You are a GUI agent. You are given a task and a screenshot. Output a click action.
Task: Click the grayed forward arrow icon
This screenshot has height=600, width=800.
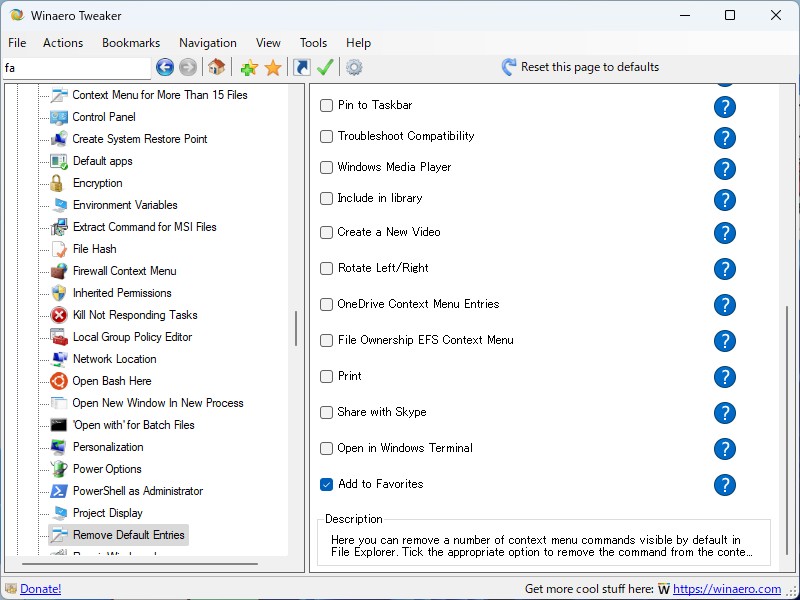coord(188,67)
